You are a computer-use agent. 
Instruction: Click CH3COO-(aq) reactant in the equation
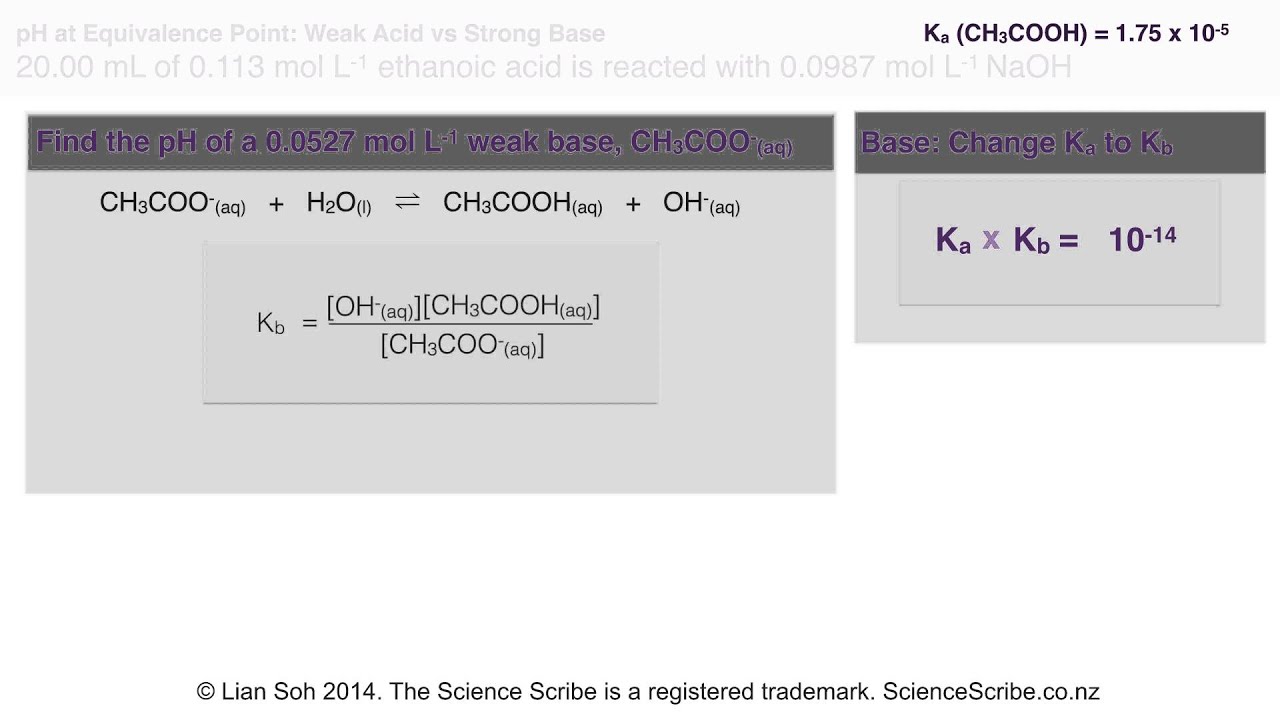click(172, 204)
